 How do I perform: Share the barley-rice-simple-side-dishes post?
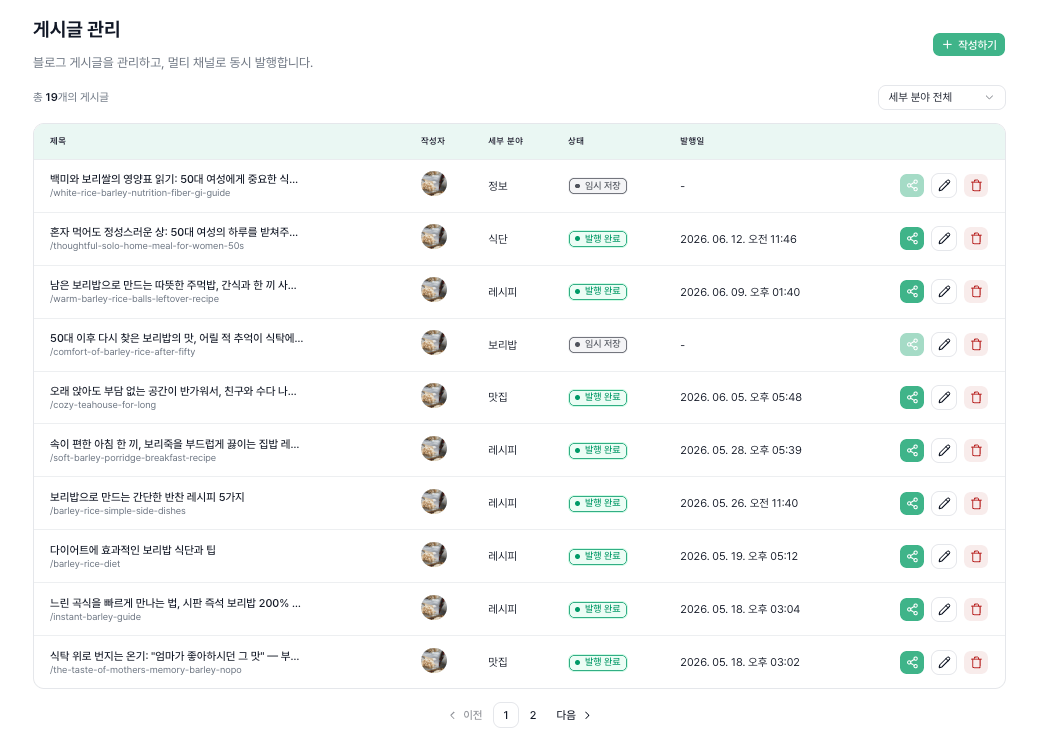[912, 503]
